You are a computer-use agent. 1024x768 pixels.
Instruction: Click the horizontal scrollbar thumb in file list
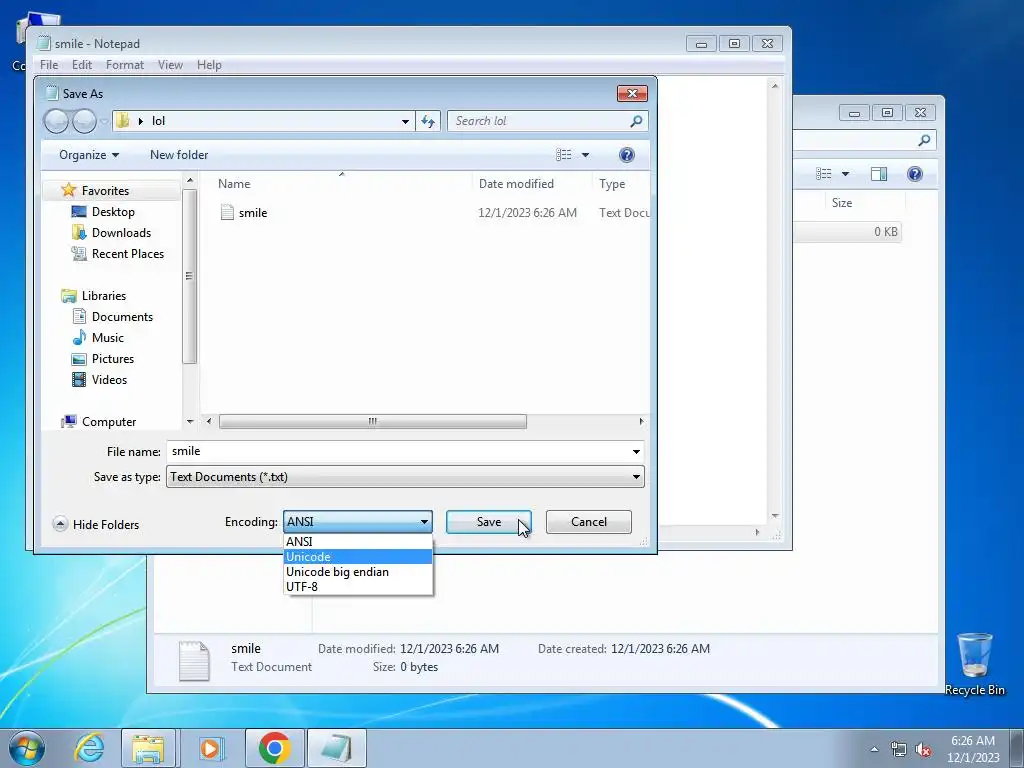click(x=372, y=421)
